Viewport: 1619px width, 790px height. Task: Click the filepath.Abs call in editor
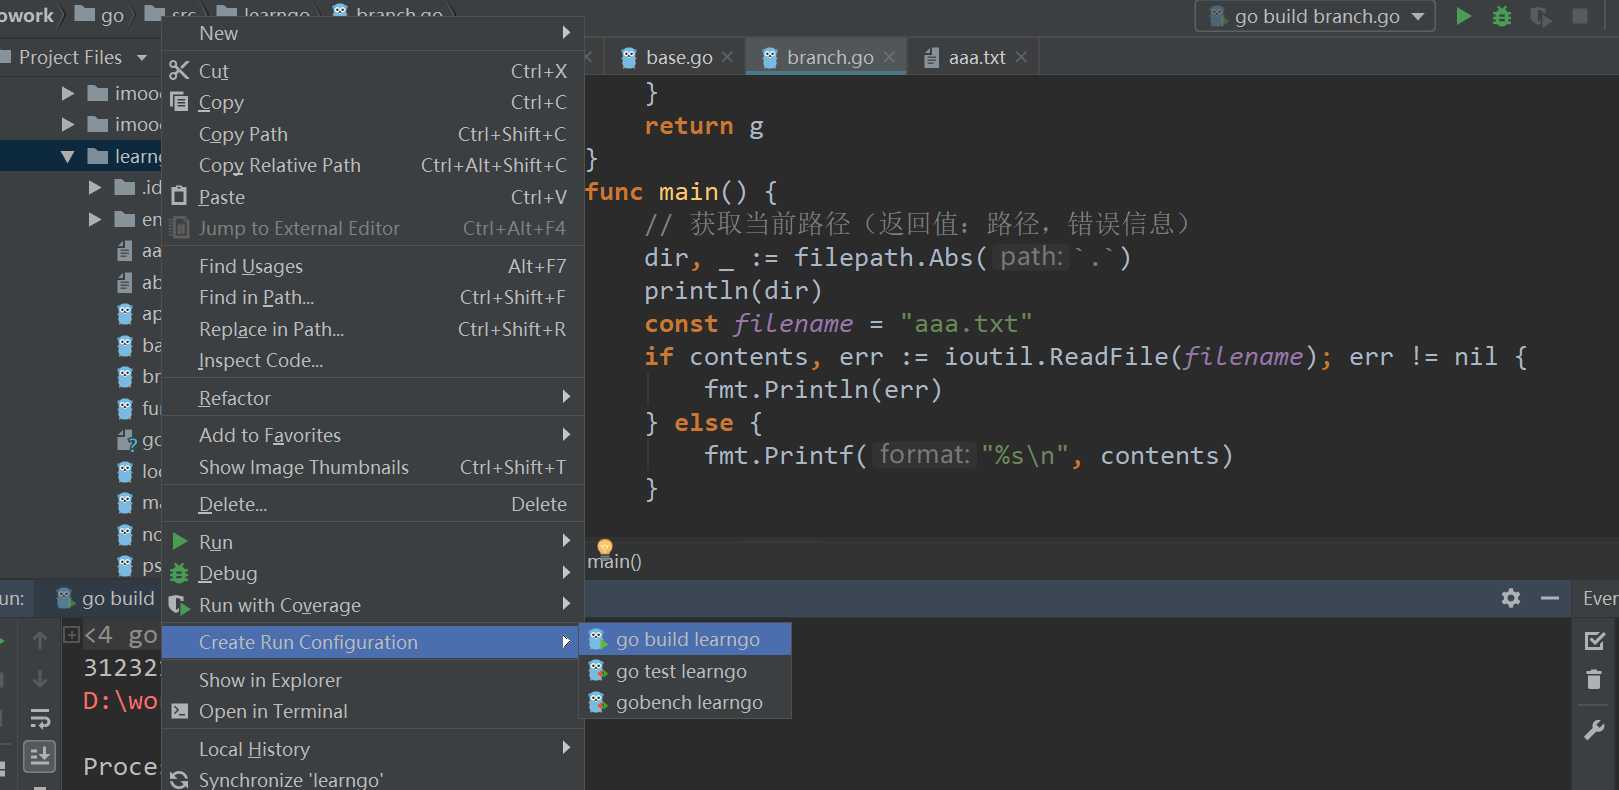[884, 258]
